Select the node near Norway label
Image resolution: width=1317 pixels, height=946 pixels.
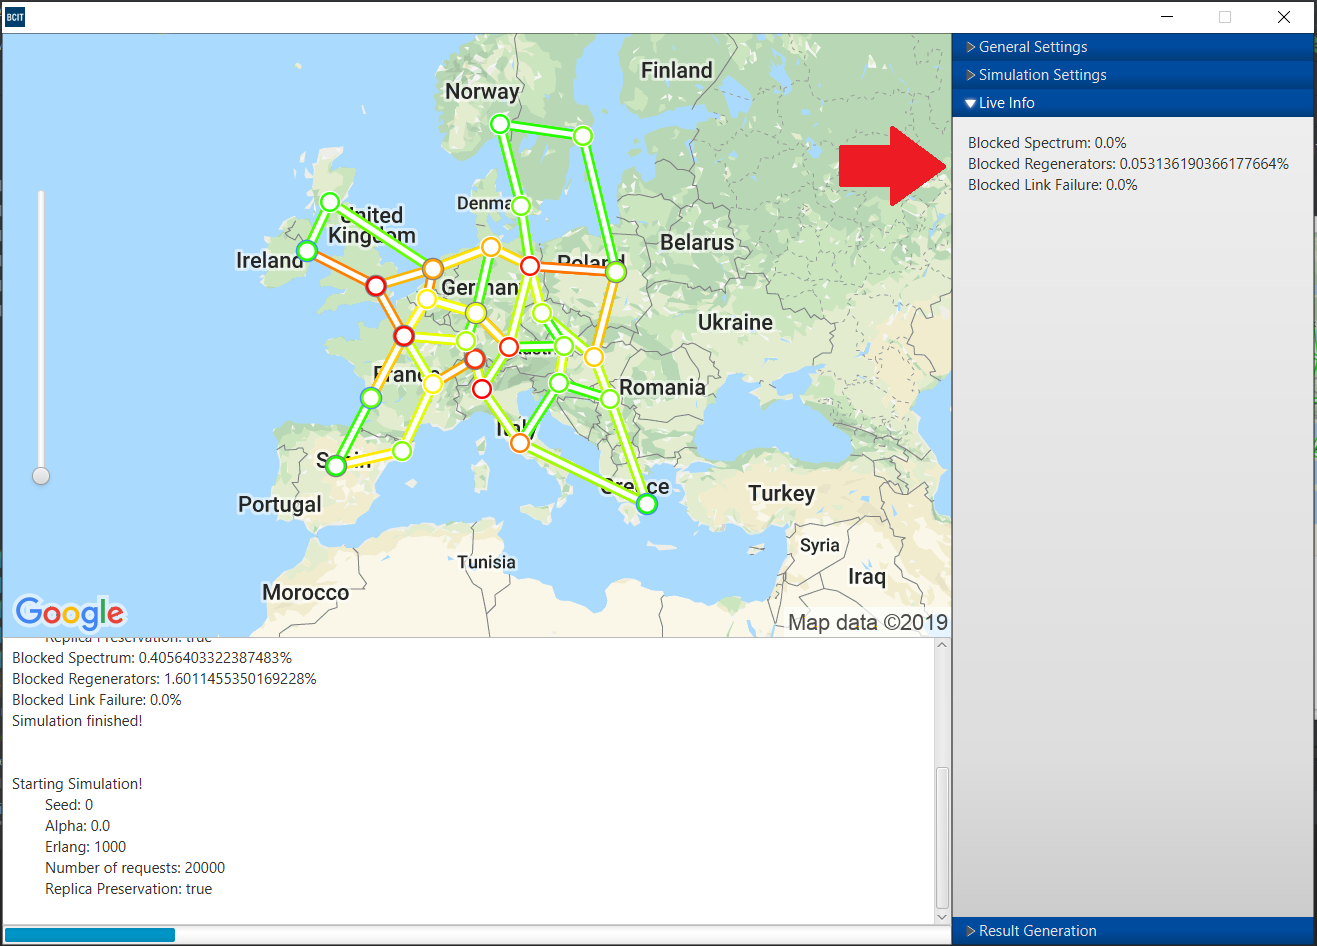click(x=500, y=124)
